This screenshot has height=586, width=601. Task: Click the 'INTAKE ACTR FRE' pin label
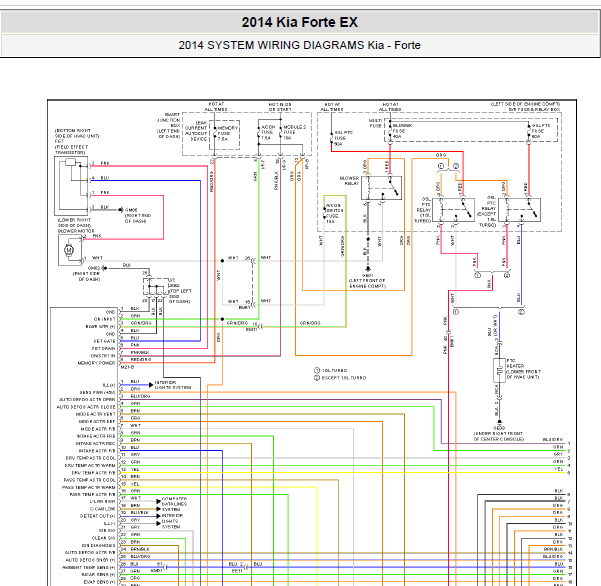click(96, 436)
